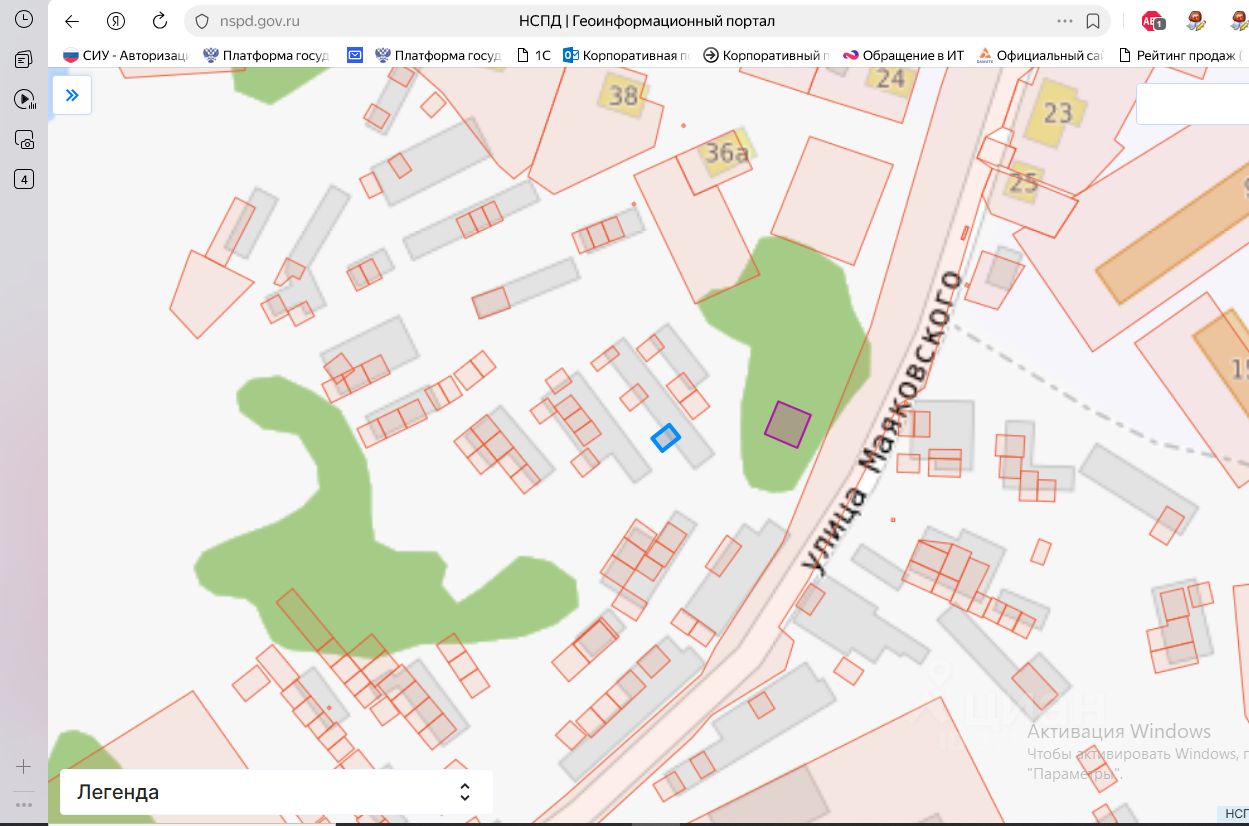Open the media player sidebar icon
This screenshot has width=1249, height=826.
(24, 99)
